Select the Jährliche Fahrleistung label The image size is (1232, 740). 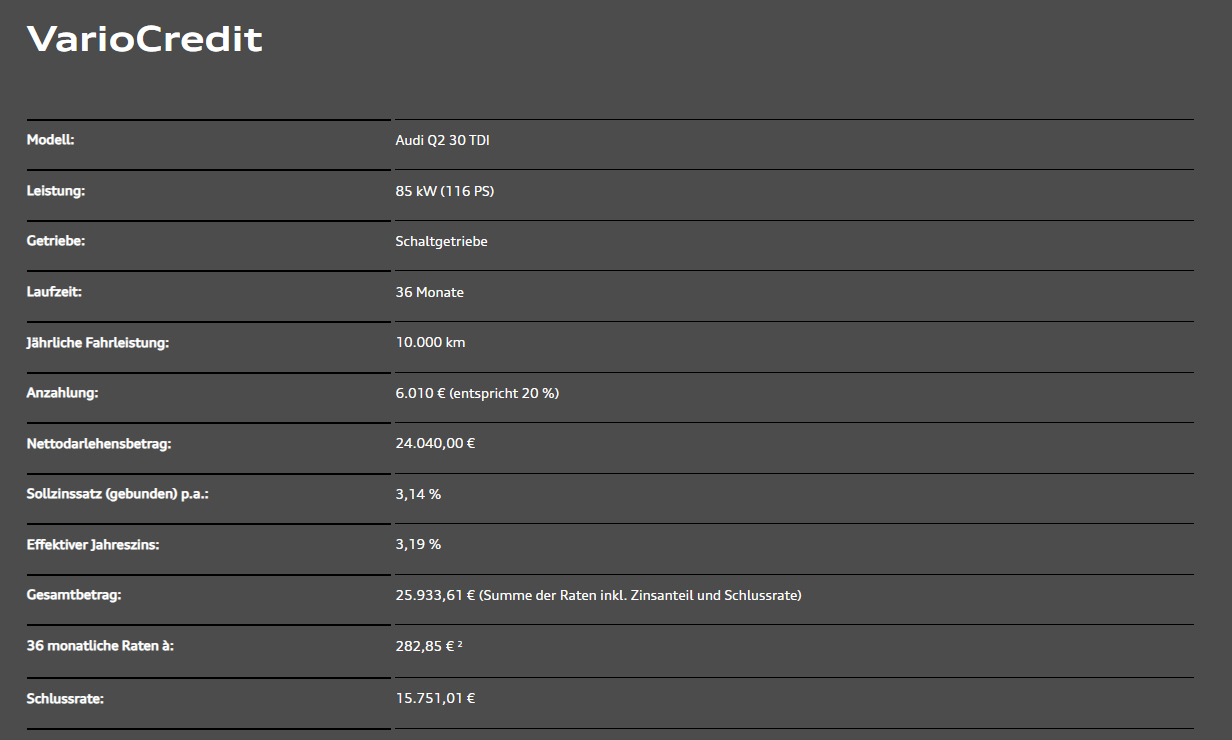point(98,342)
